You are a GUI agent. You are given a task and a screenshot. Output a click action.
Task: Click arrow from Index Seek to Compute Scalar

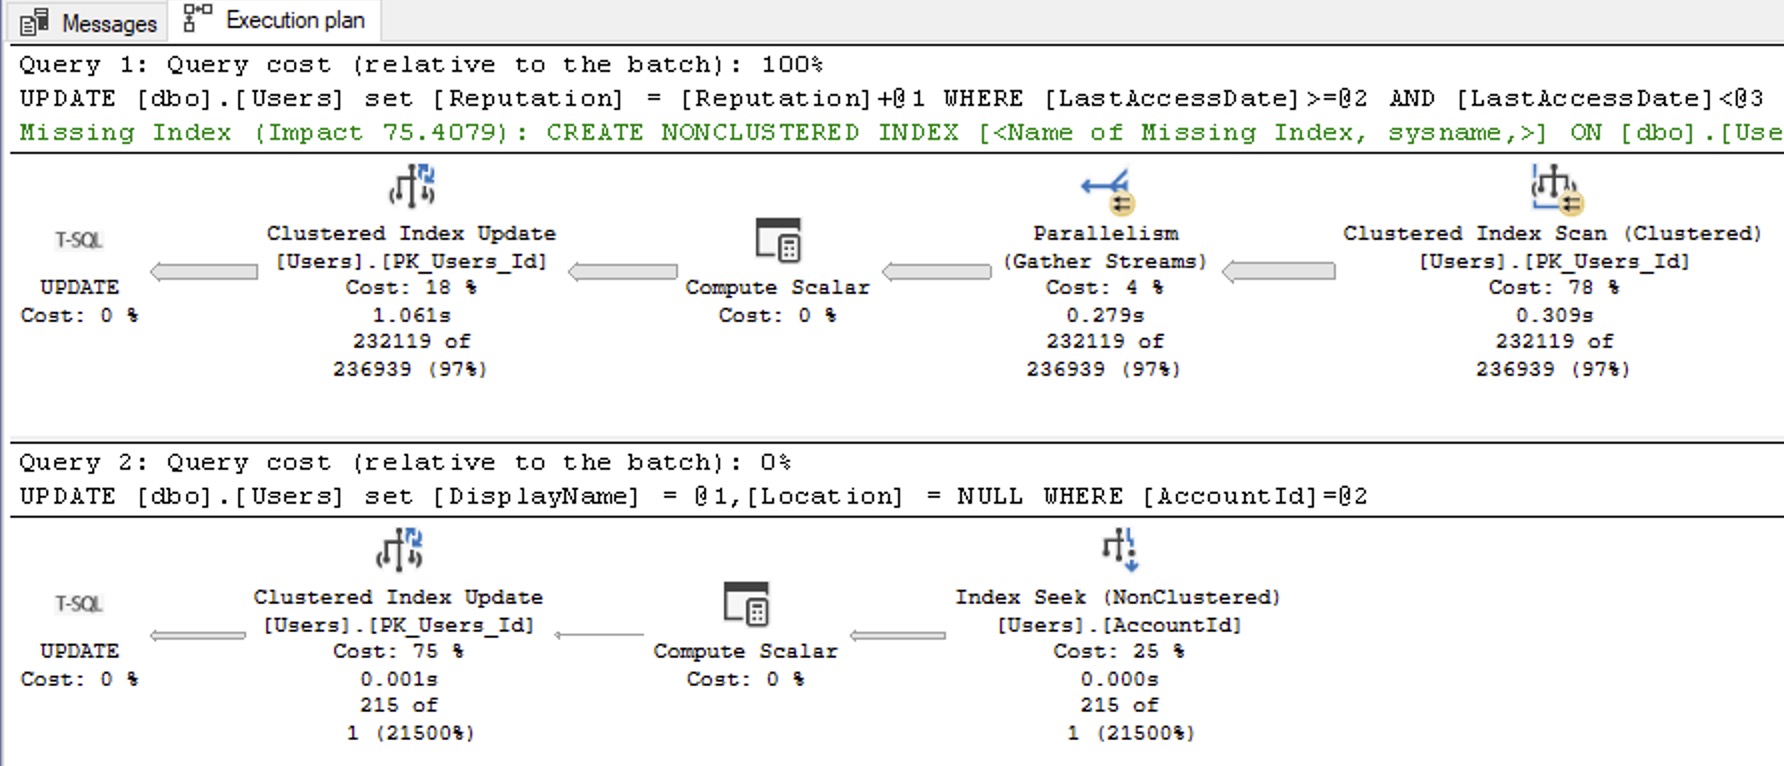tap(897, 635)
